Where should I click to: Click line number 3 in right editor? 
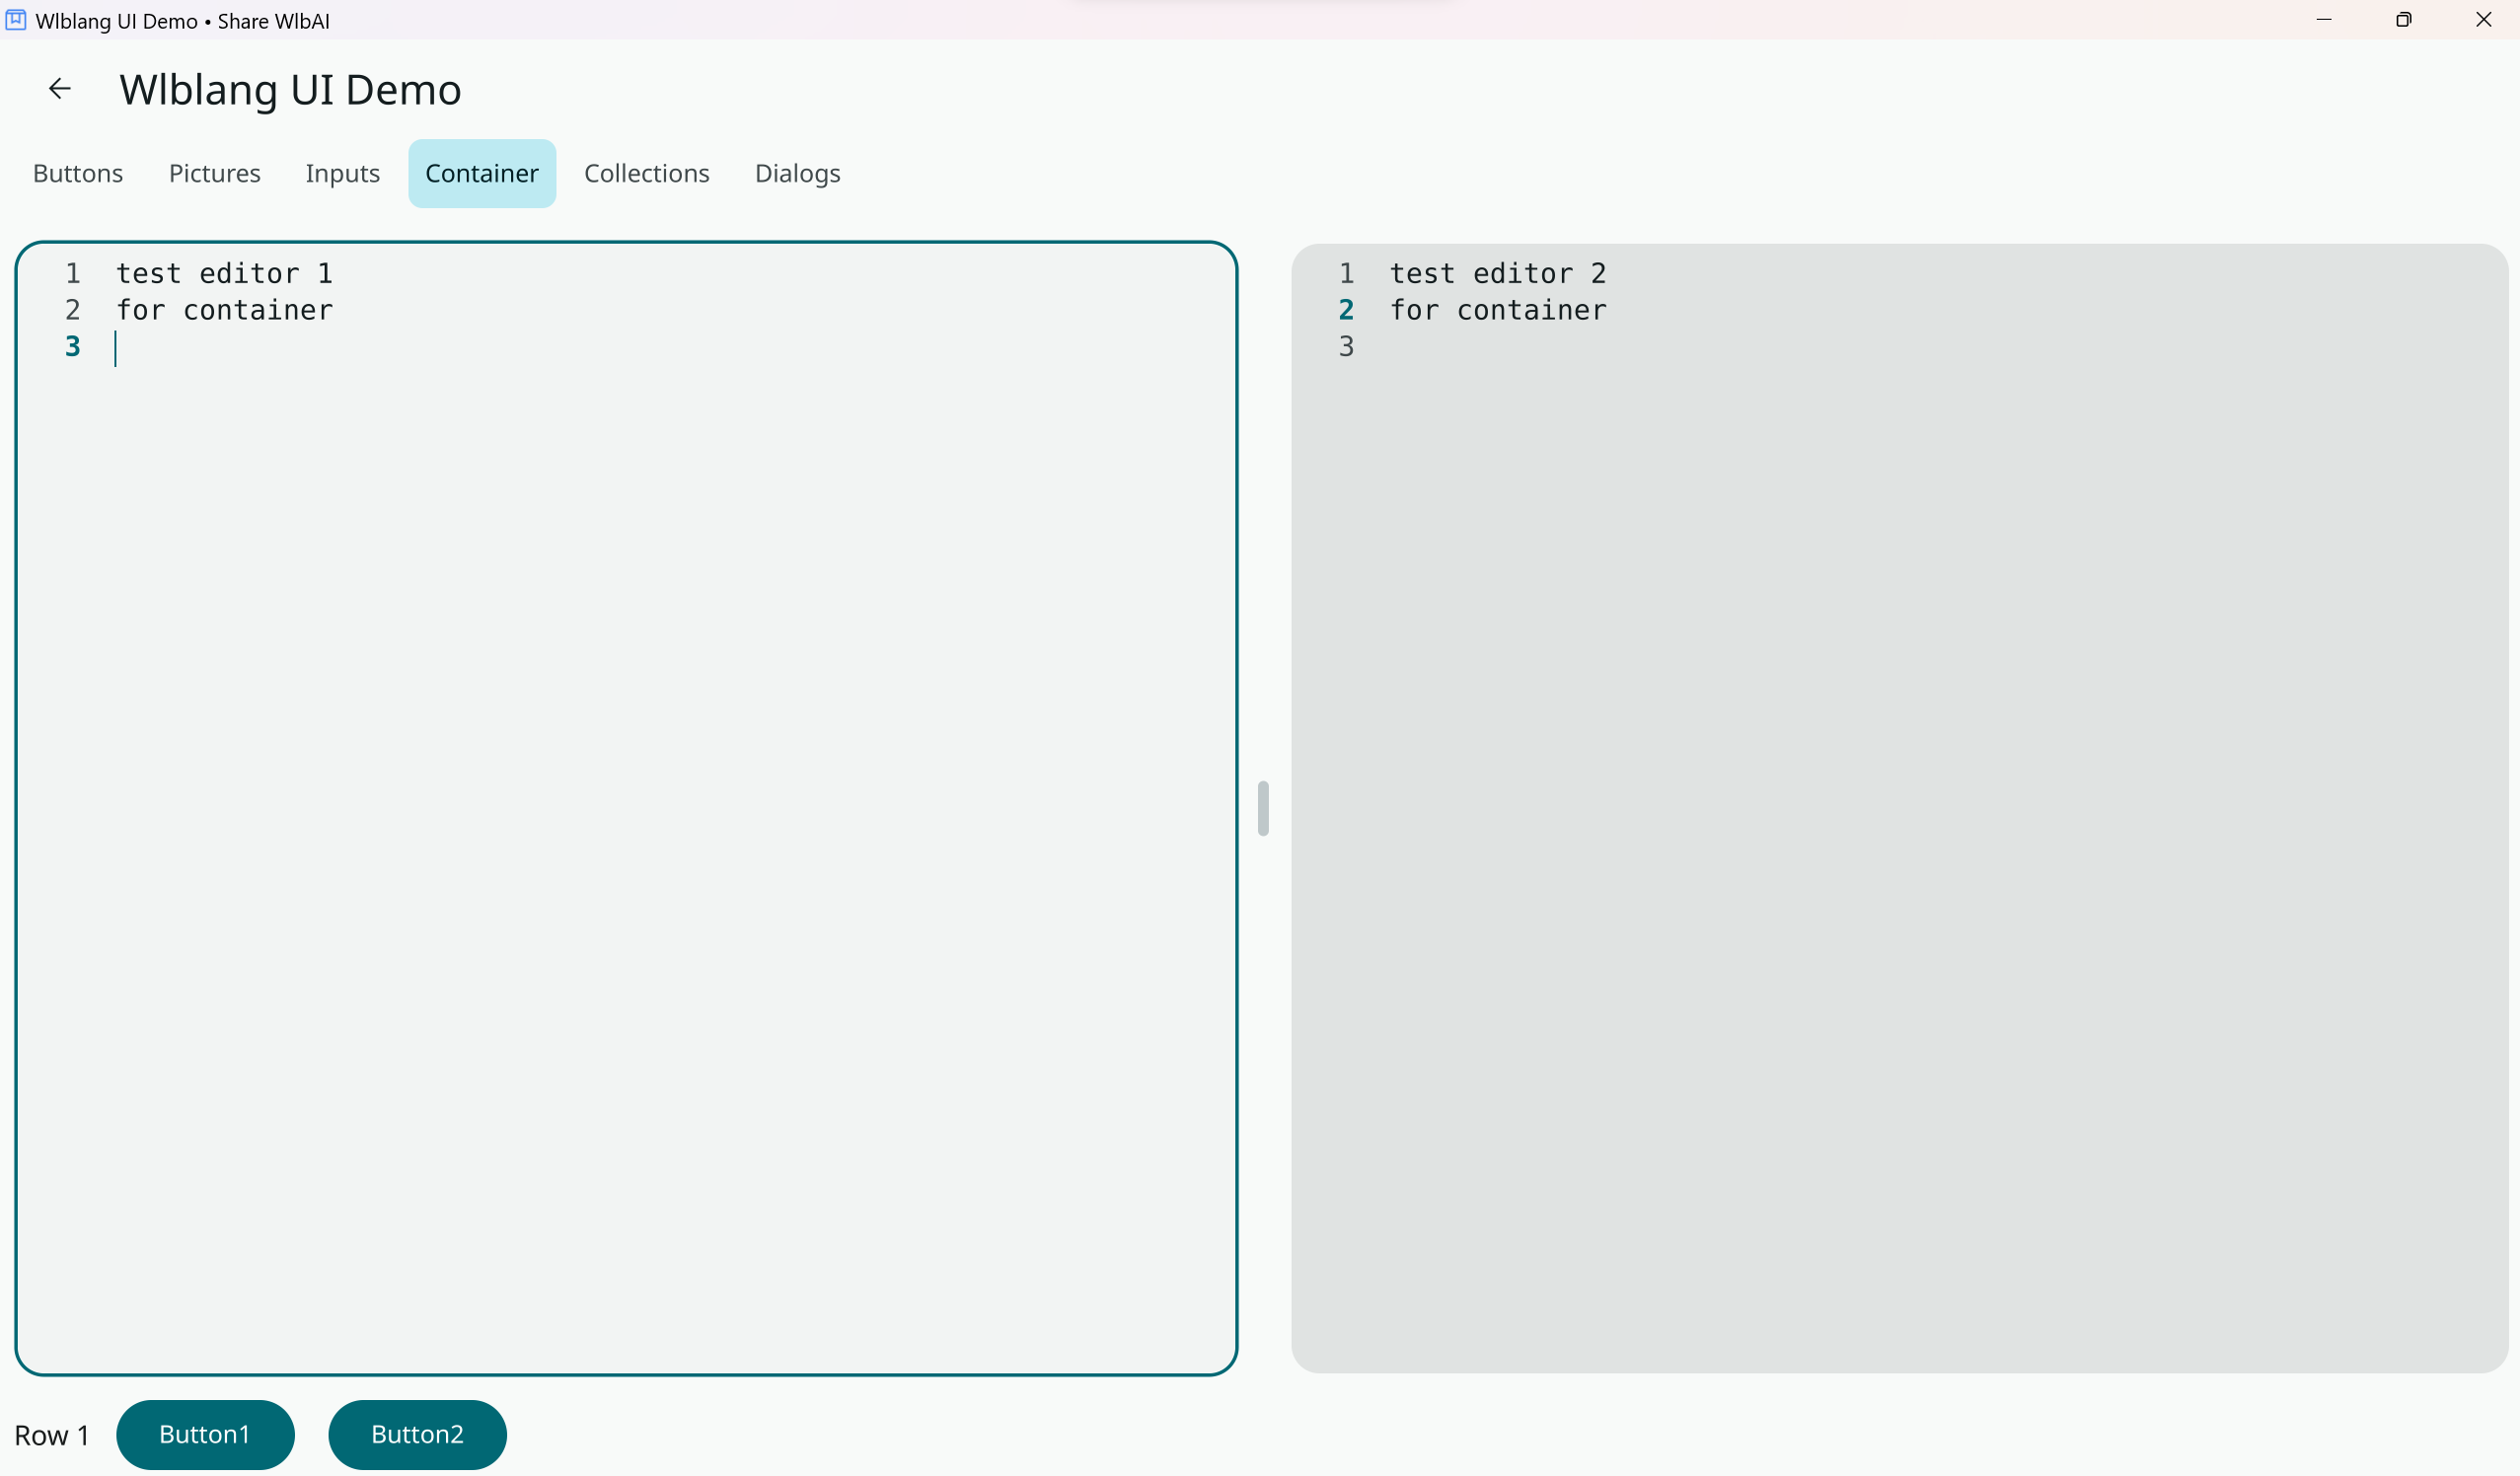[x=1346, y=346]
